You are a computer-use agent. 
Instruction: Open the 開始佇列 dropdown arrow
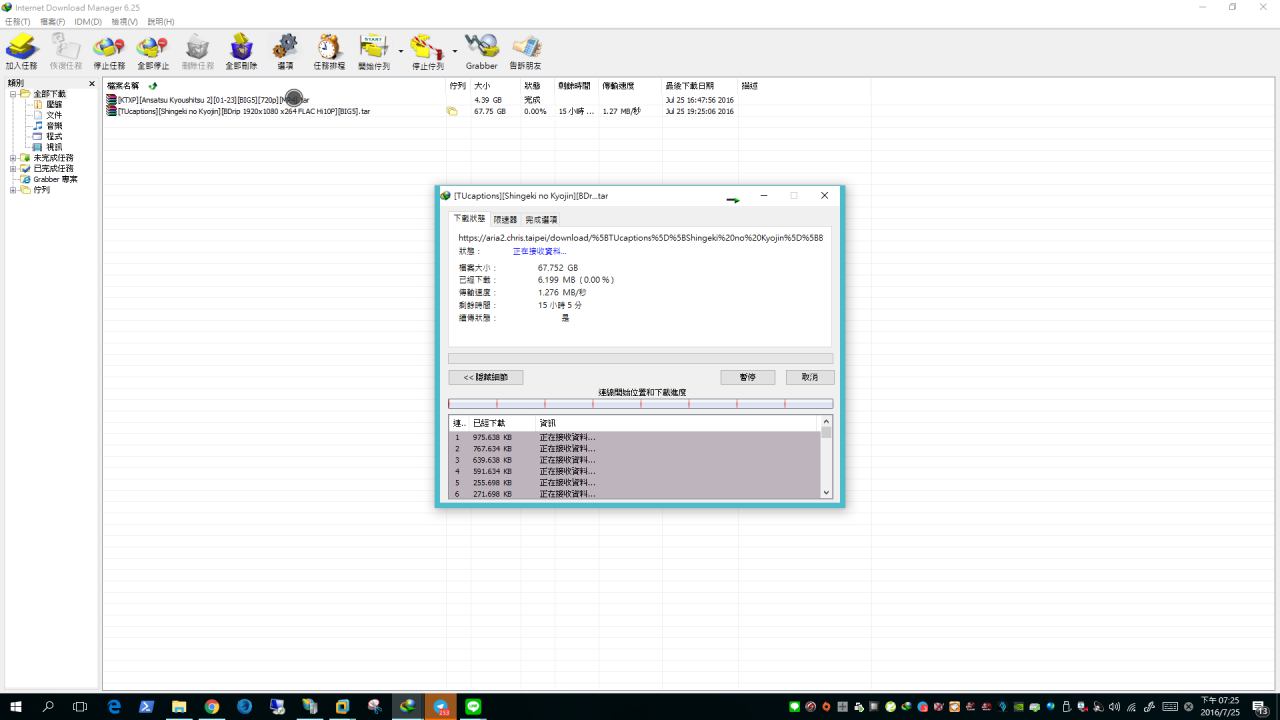401,51
